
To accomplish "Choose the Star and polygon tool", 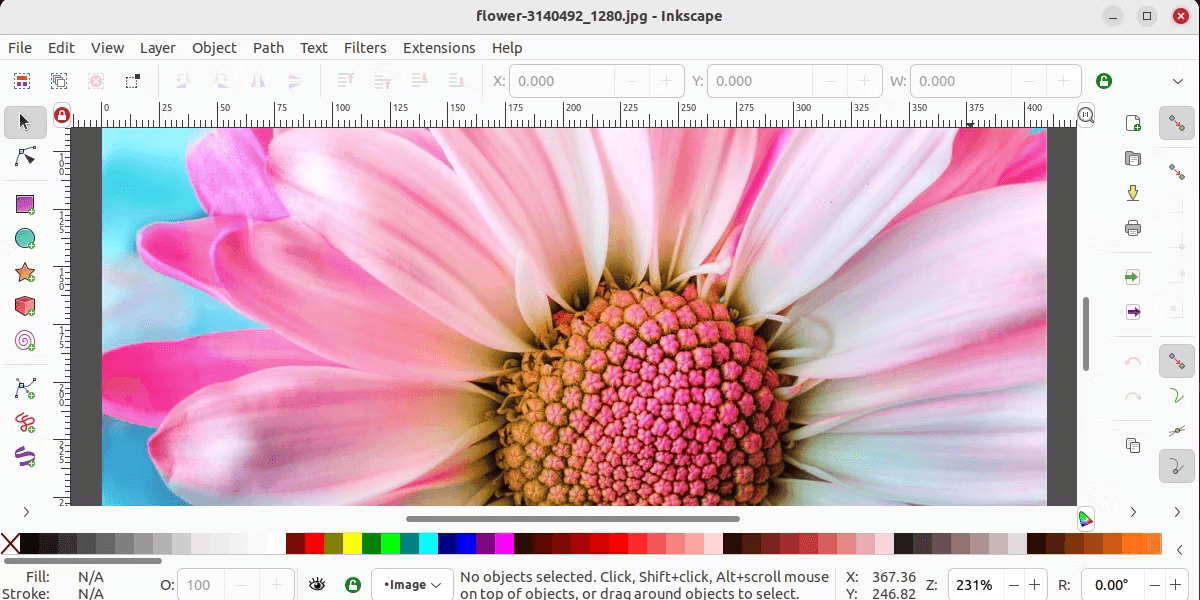I will pyautogui.click(x=25, y=272).
